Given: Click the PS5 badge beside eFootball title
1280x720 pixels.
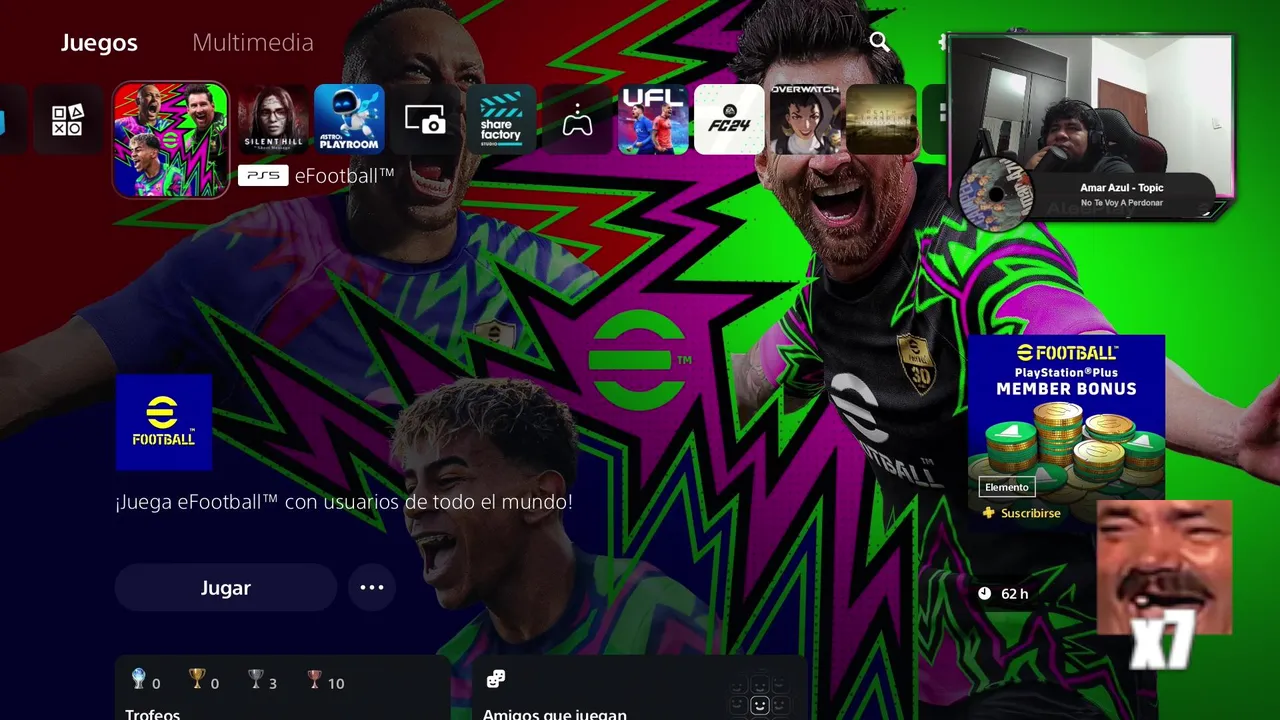Looking at the screenshot, I should click(x=263, y=176).
